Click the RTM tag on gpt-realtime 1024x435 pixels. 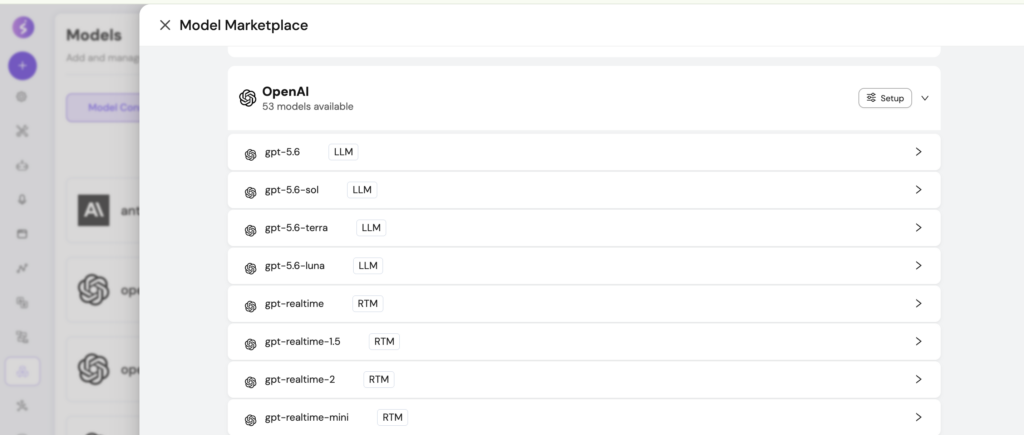tap(368, 304)
